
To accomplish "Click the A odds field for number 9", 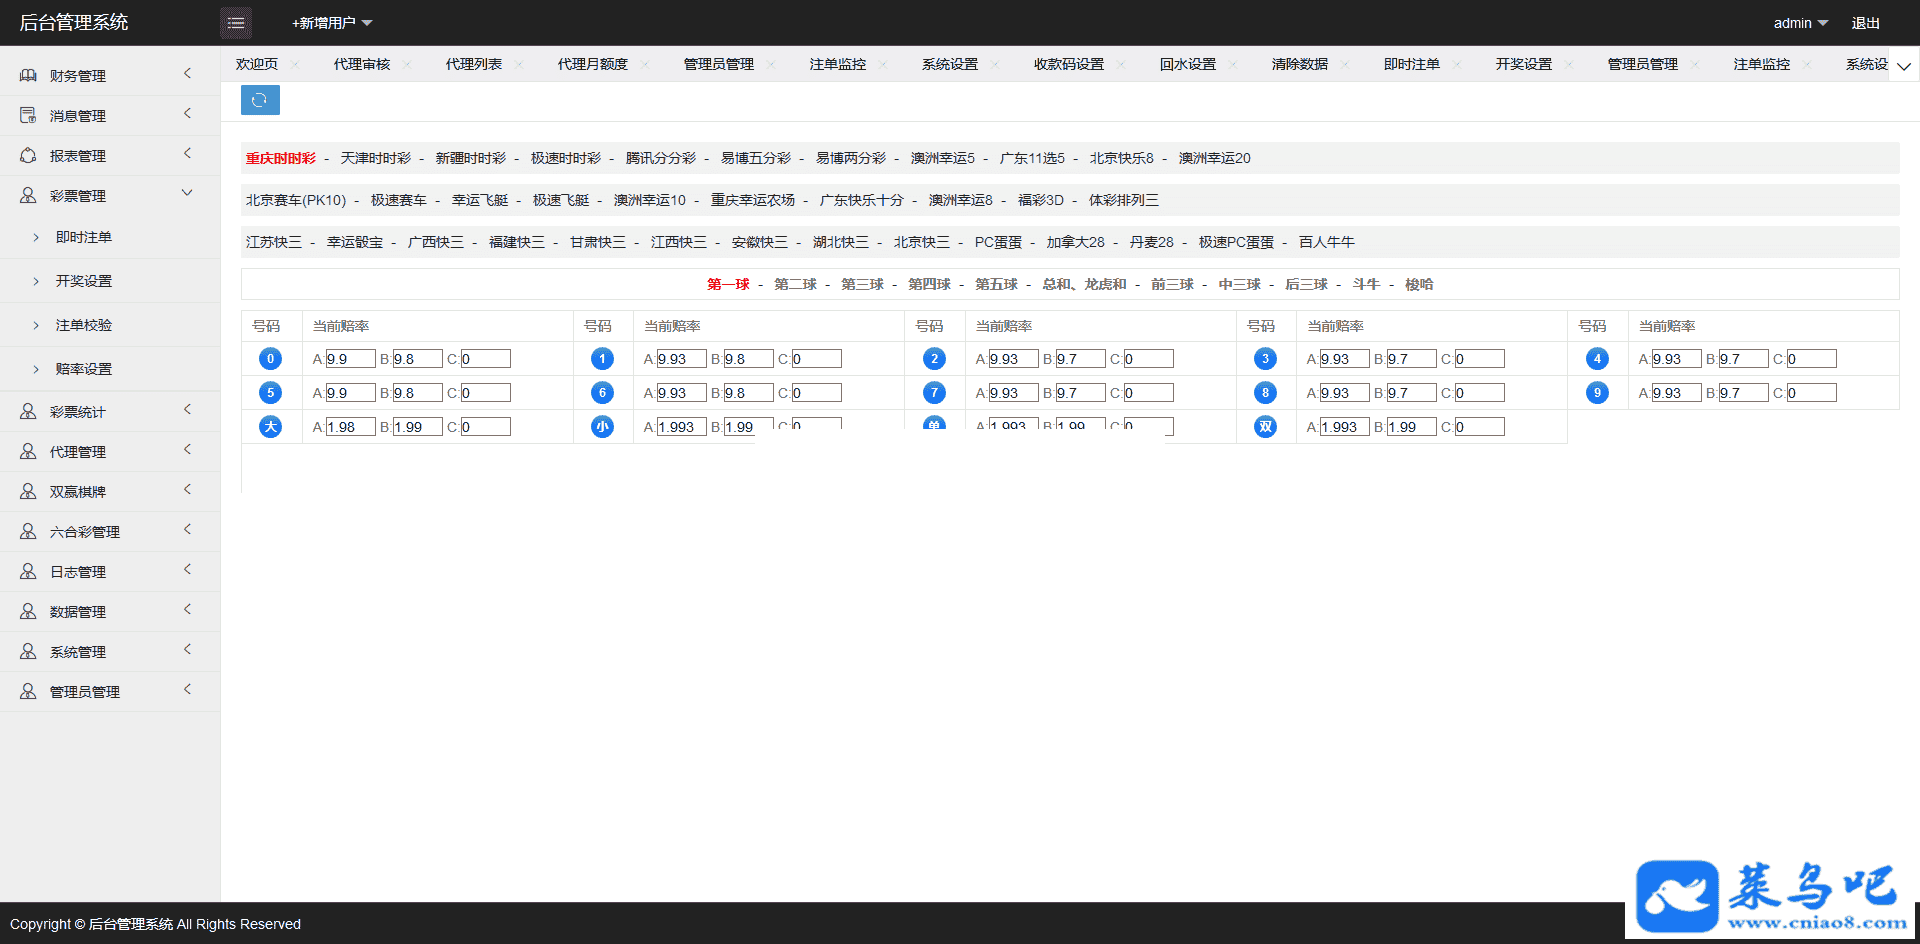I will pos(1676,393).
